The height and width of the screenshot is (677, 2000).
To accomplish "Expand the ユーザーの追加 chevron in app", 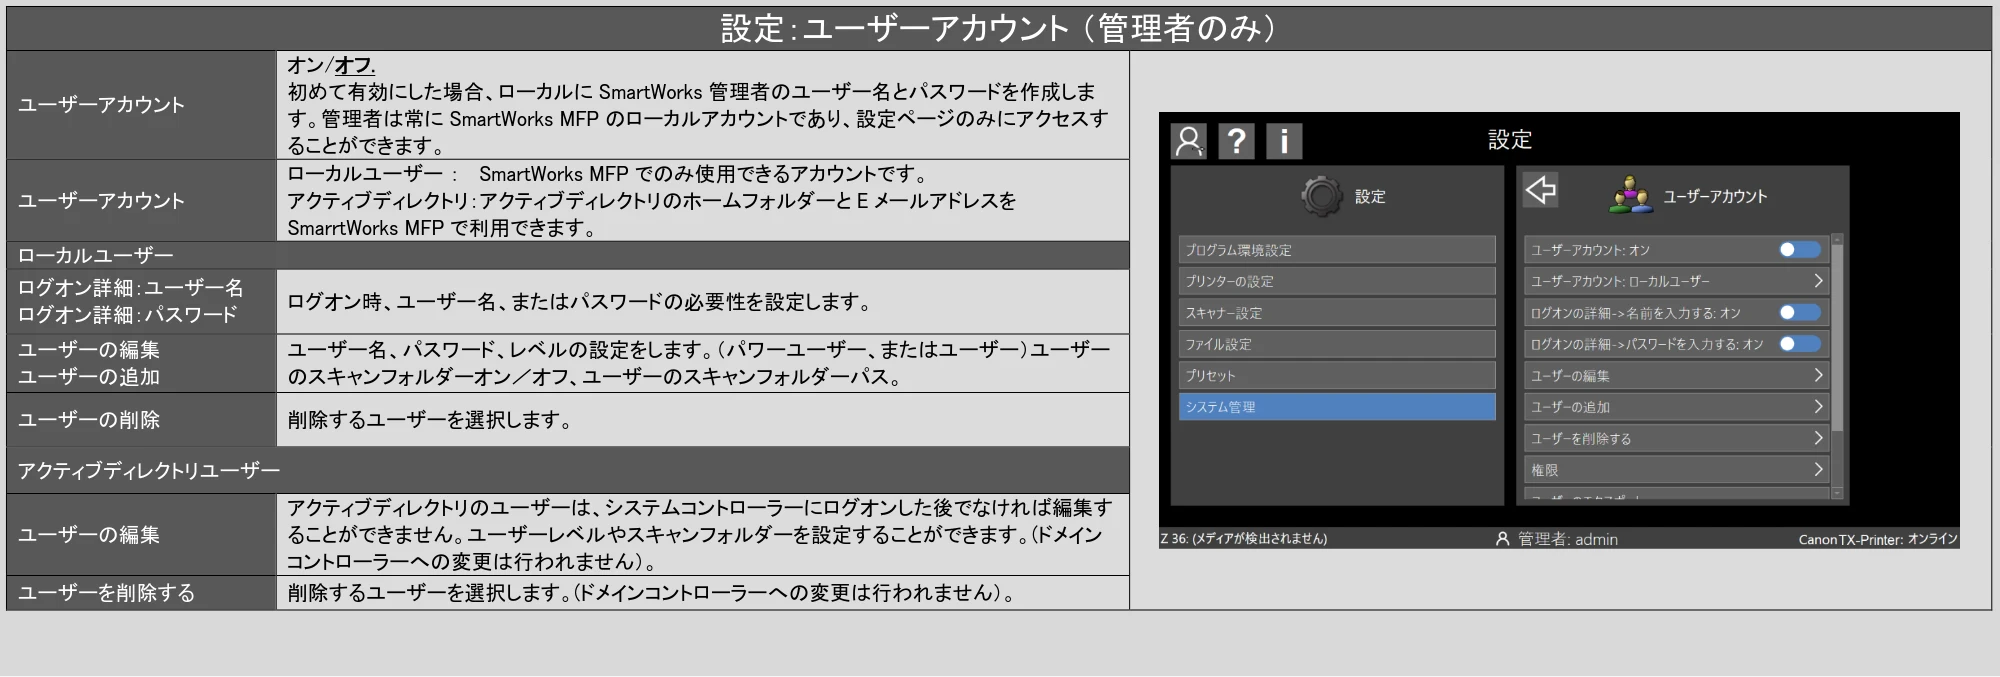I will click(x=1818, y=406).
